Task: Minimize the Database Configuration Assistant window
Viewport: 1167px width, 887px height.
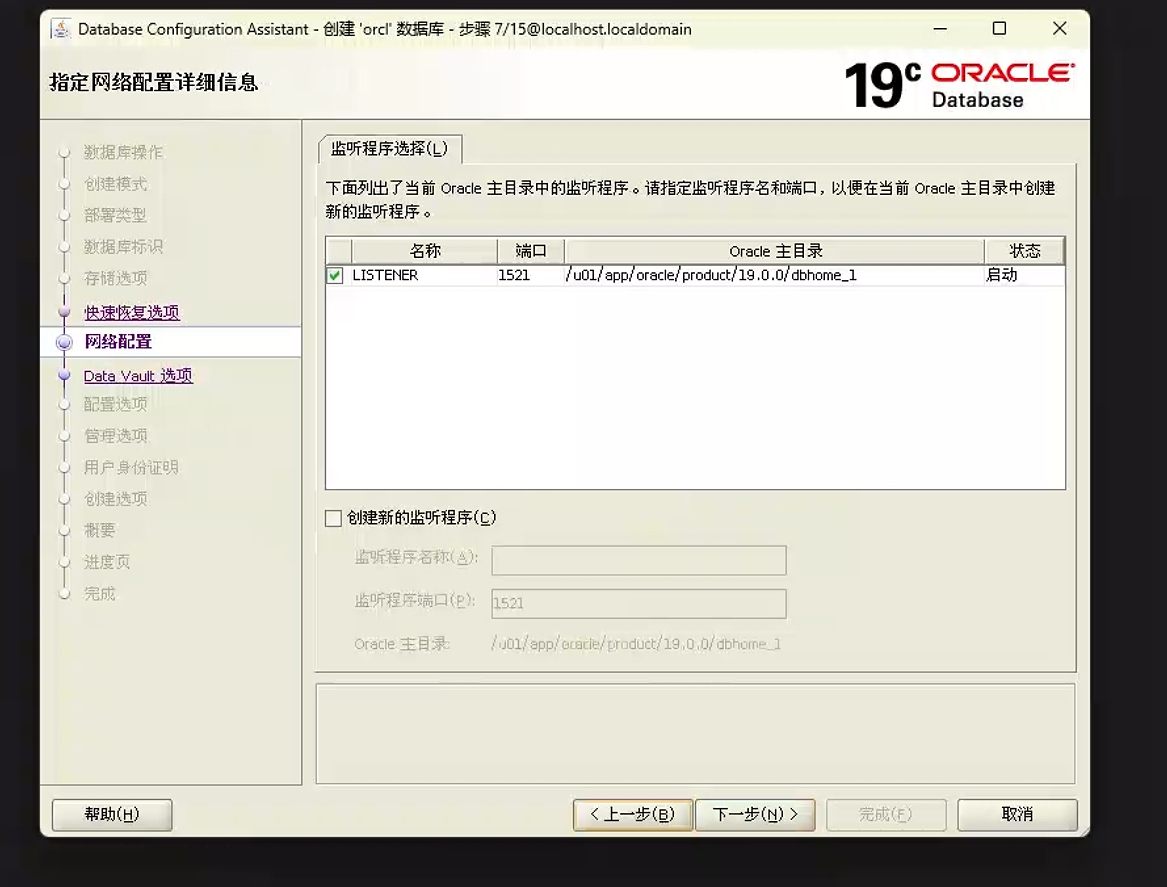Action: pos(941,29)
